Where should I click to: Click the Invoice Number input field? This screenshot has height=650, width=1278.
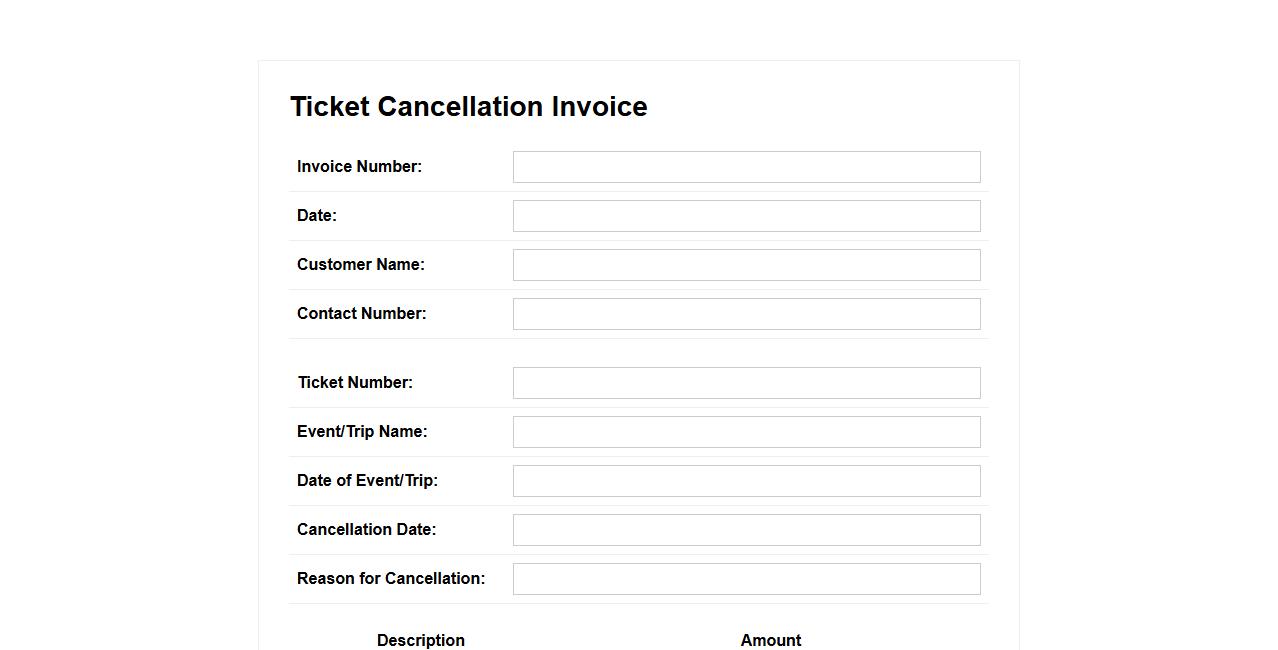click(x=746, y=167)
